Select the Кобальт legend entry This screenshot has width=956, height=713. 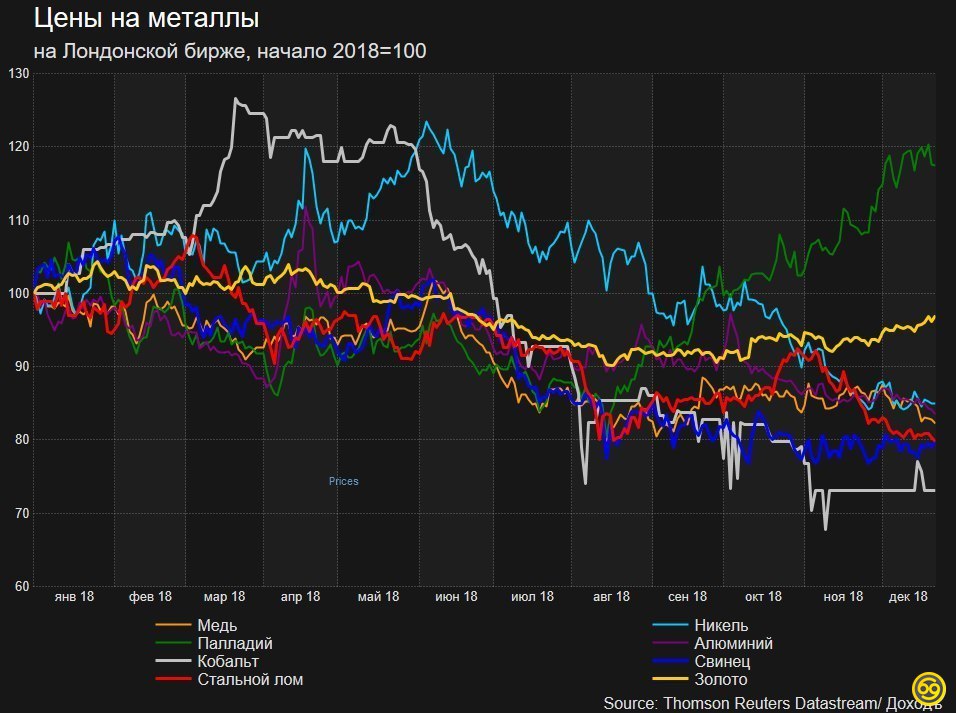(x=207, y=661)
